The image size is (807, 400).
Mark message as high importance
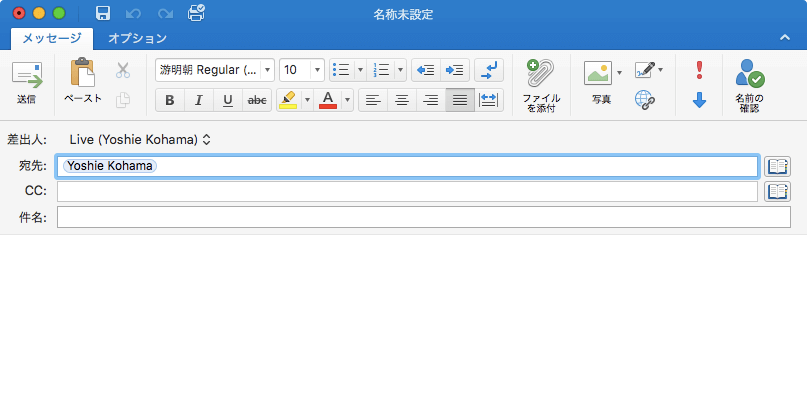click(699, 69)
